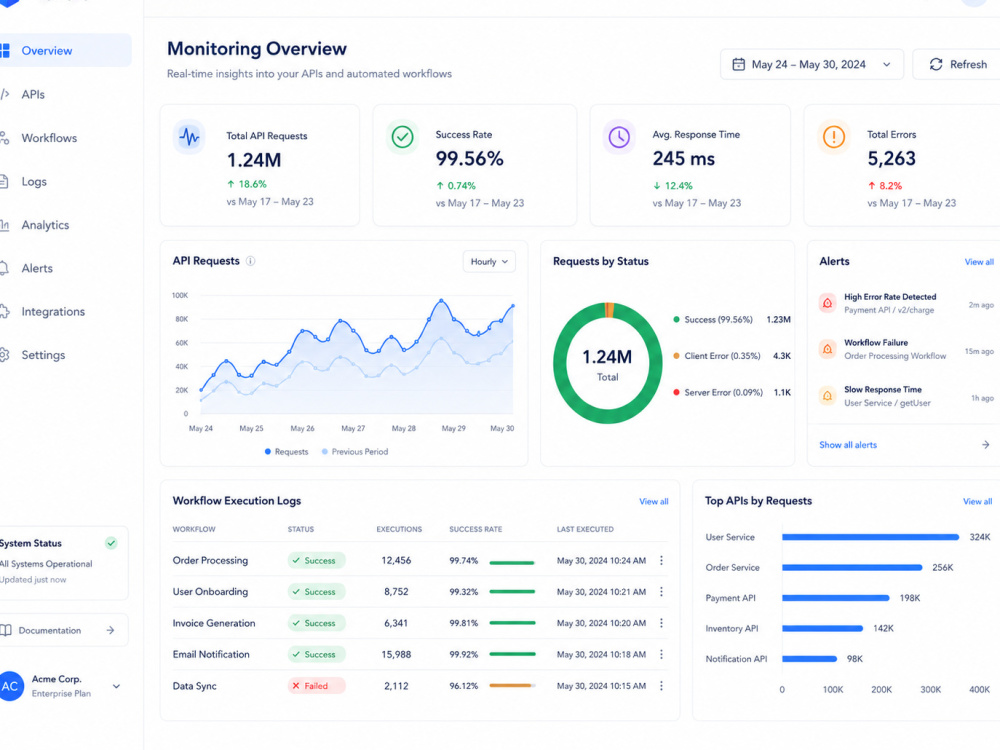
Task: Click the Total Errors exclamation icon
Action: coord(834,136)
